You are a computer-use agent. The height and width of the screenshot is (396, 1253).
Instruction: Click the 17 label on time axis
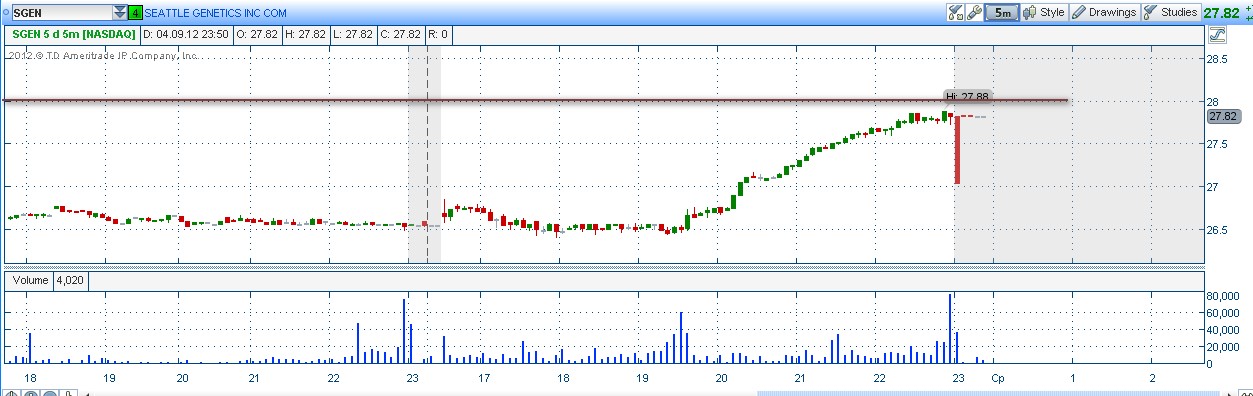pos(484,378)
